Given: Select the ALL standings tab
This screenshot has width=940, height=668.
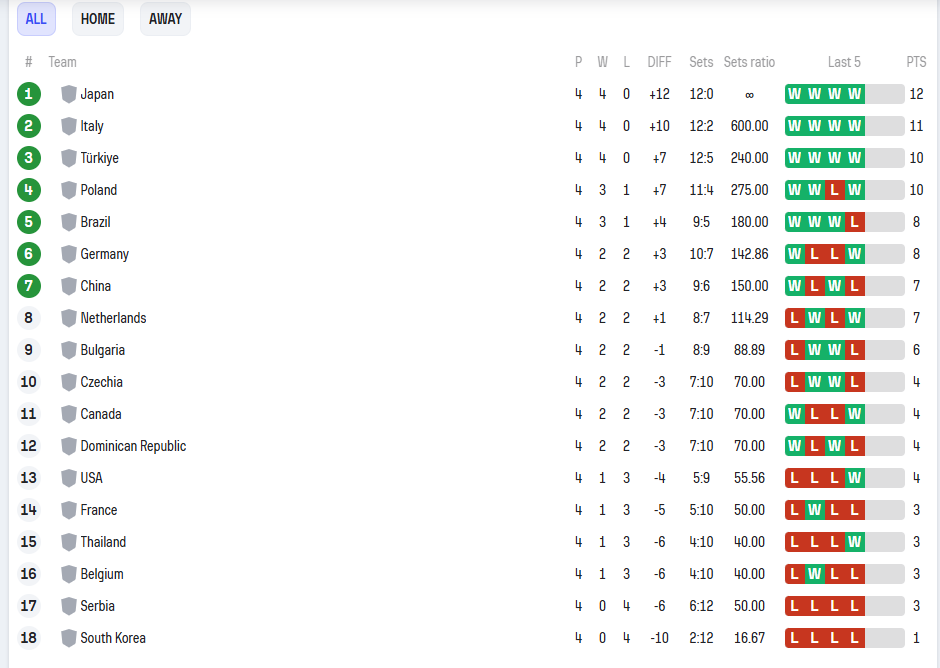Looking at the screenshot, I should (x=36, y=19).
